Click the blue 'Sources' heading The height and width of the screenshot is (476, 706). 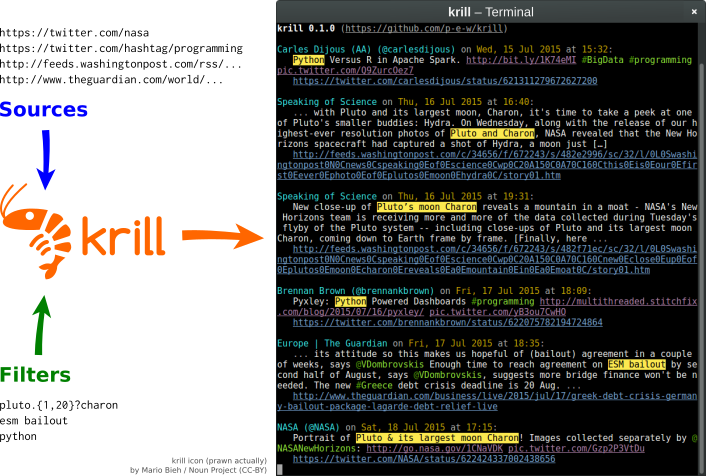44,109
